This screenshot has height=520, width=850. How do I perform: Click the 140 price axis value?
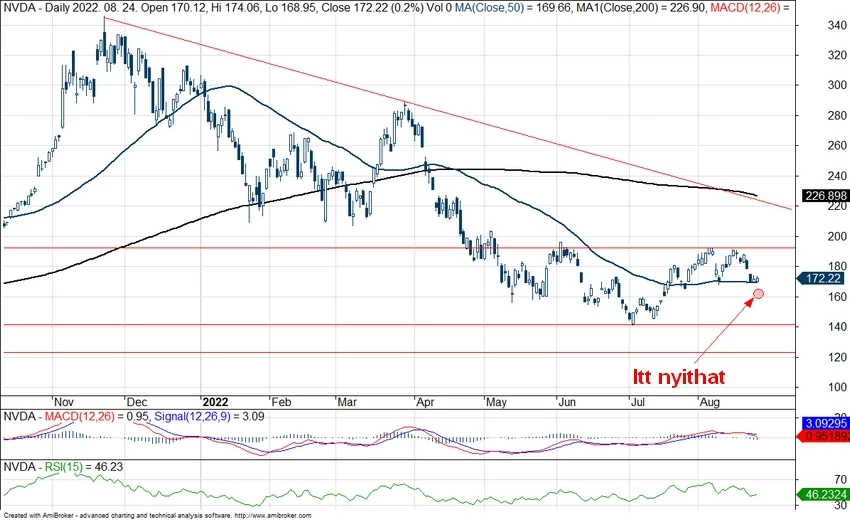[837, 327]
